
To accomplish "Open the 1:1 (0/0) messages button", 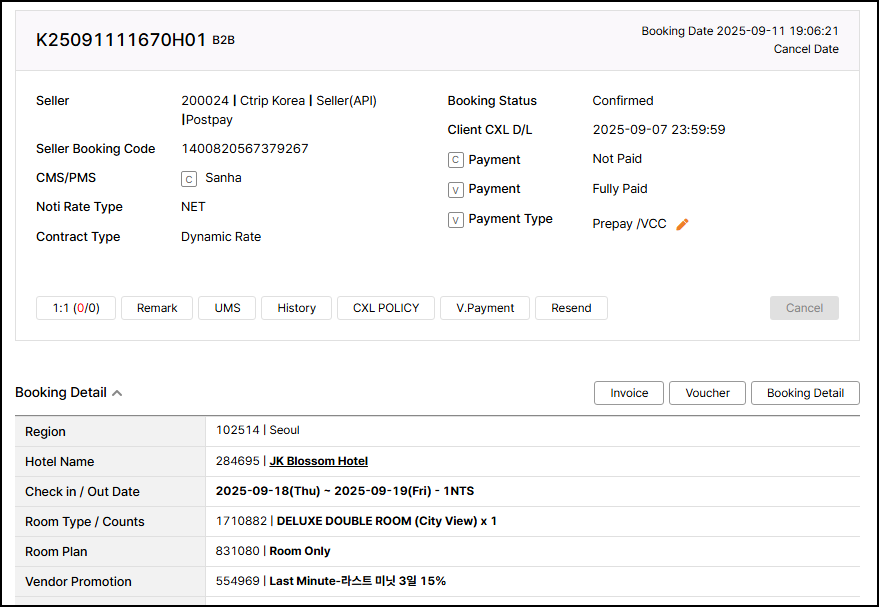I will (76, 308).
